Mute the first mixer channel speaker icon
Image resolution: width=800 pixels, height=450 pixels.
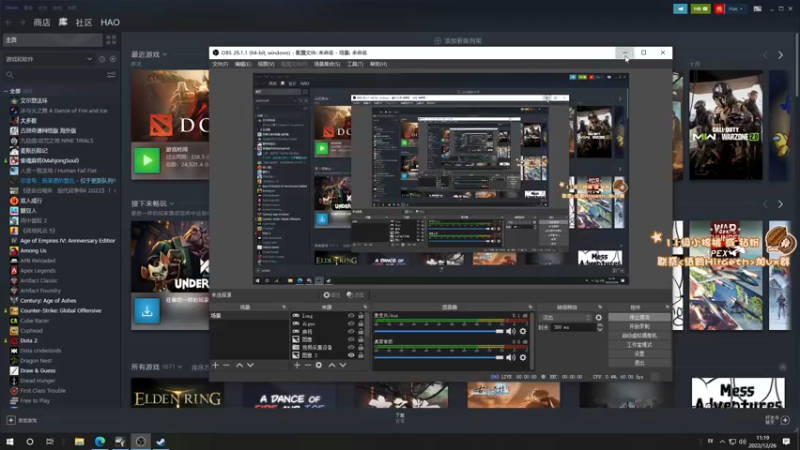click(511, 331)
